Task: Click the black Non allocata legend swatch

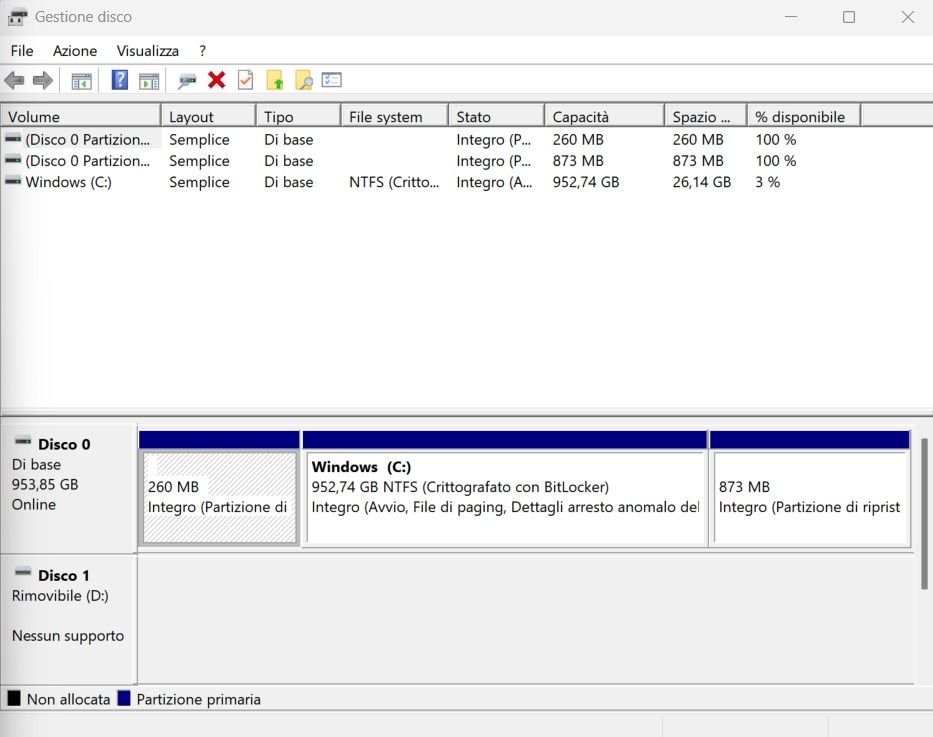Action: coord(14,698)
